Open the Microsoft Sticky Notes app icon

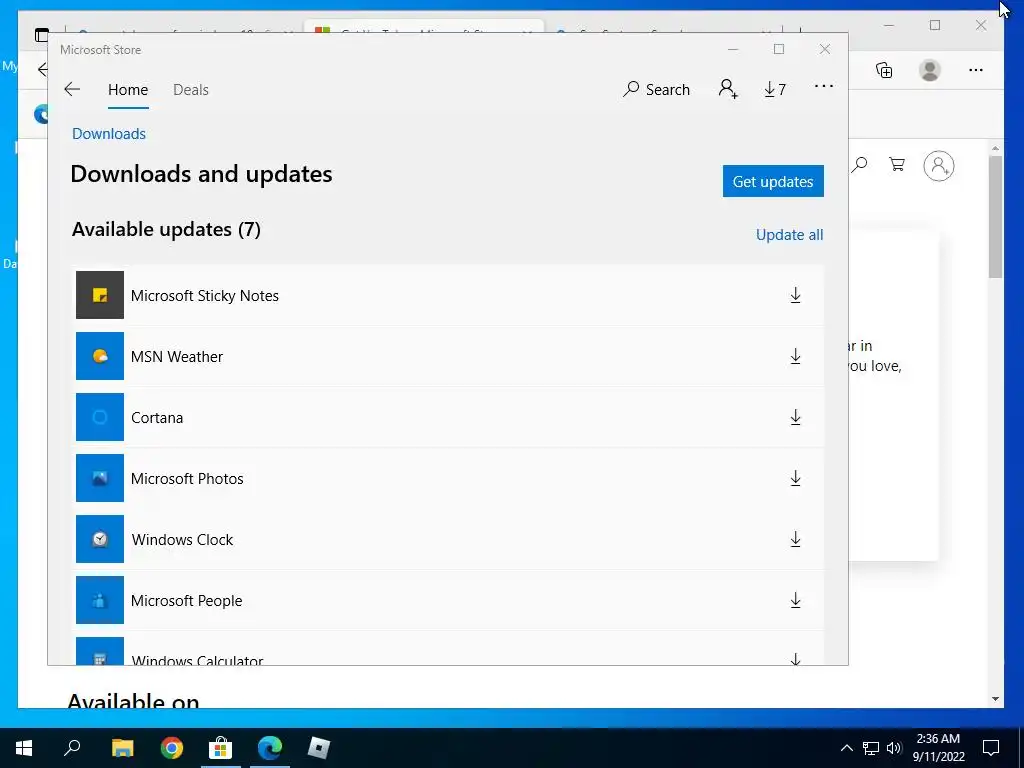[x=100, y=295]
